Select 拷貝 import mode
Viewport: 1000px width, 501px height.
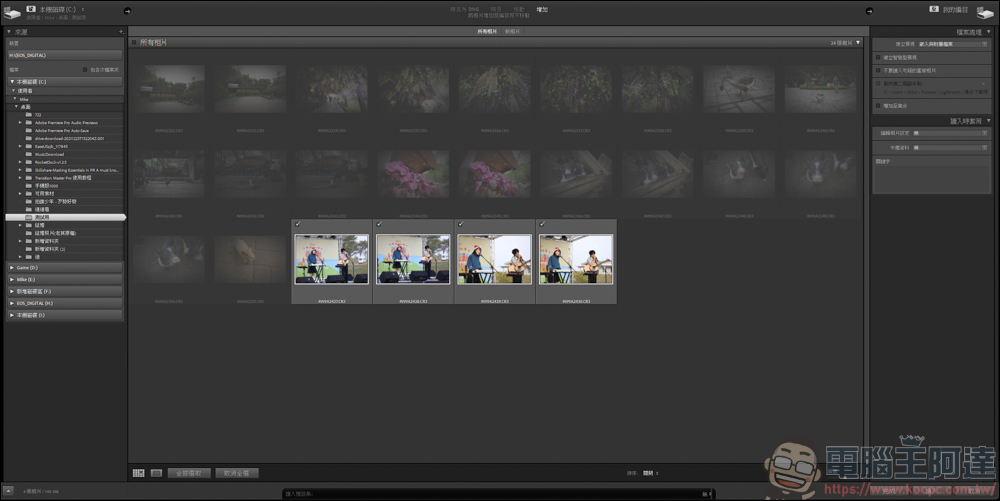click(496, 10)
